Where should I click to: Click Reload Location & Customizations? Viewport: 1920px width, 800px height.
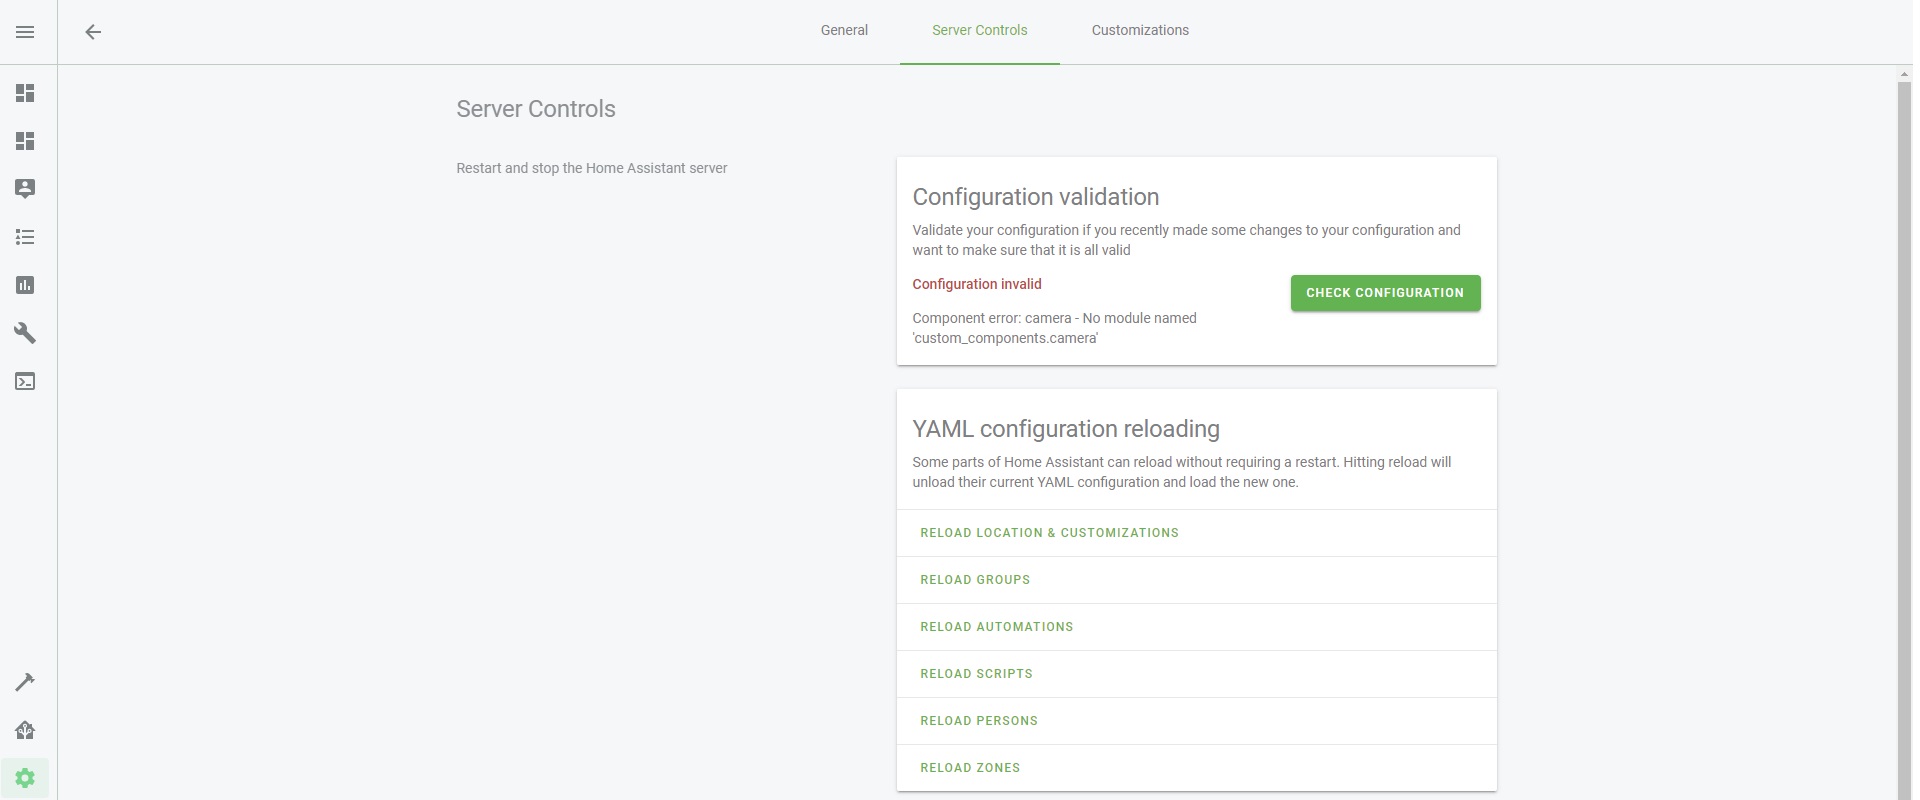pos(1049,533)
